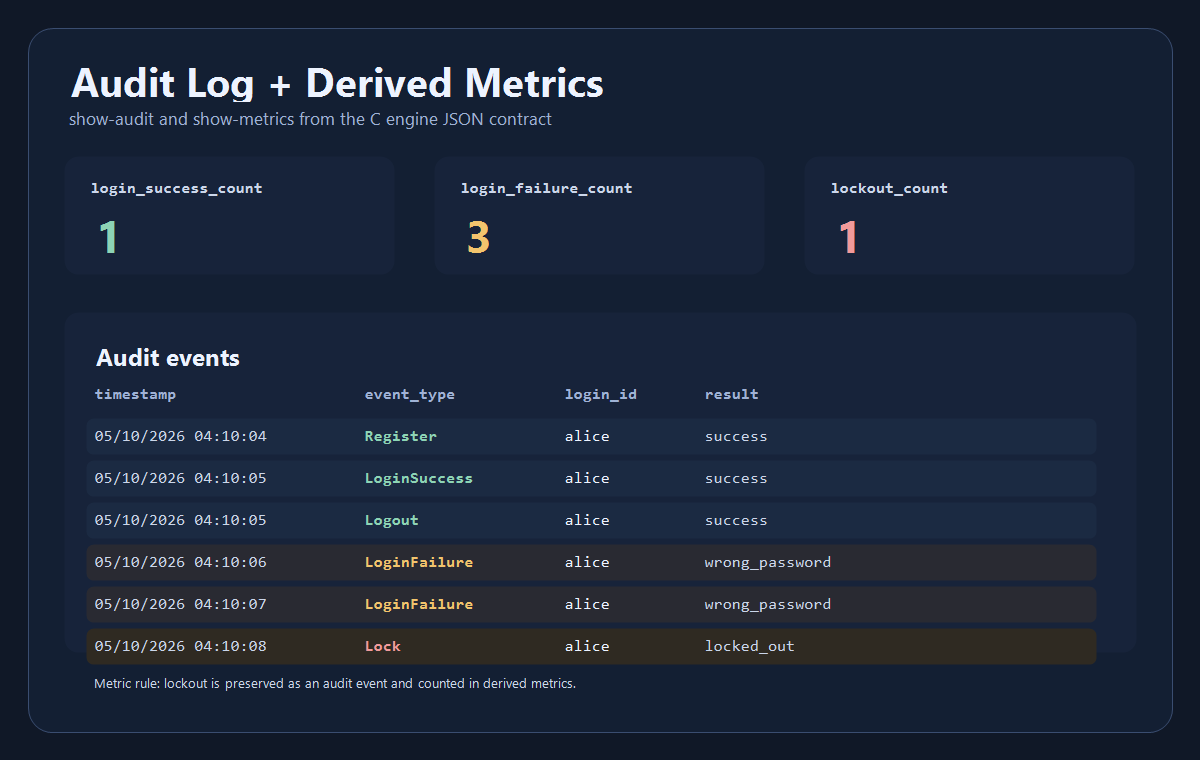Click the Metric rule footnote text
Viewport: 1200px width, 760px height.
click(335, 684)
